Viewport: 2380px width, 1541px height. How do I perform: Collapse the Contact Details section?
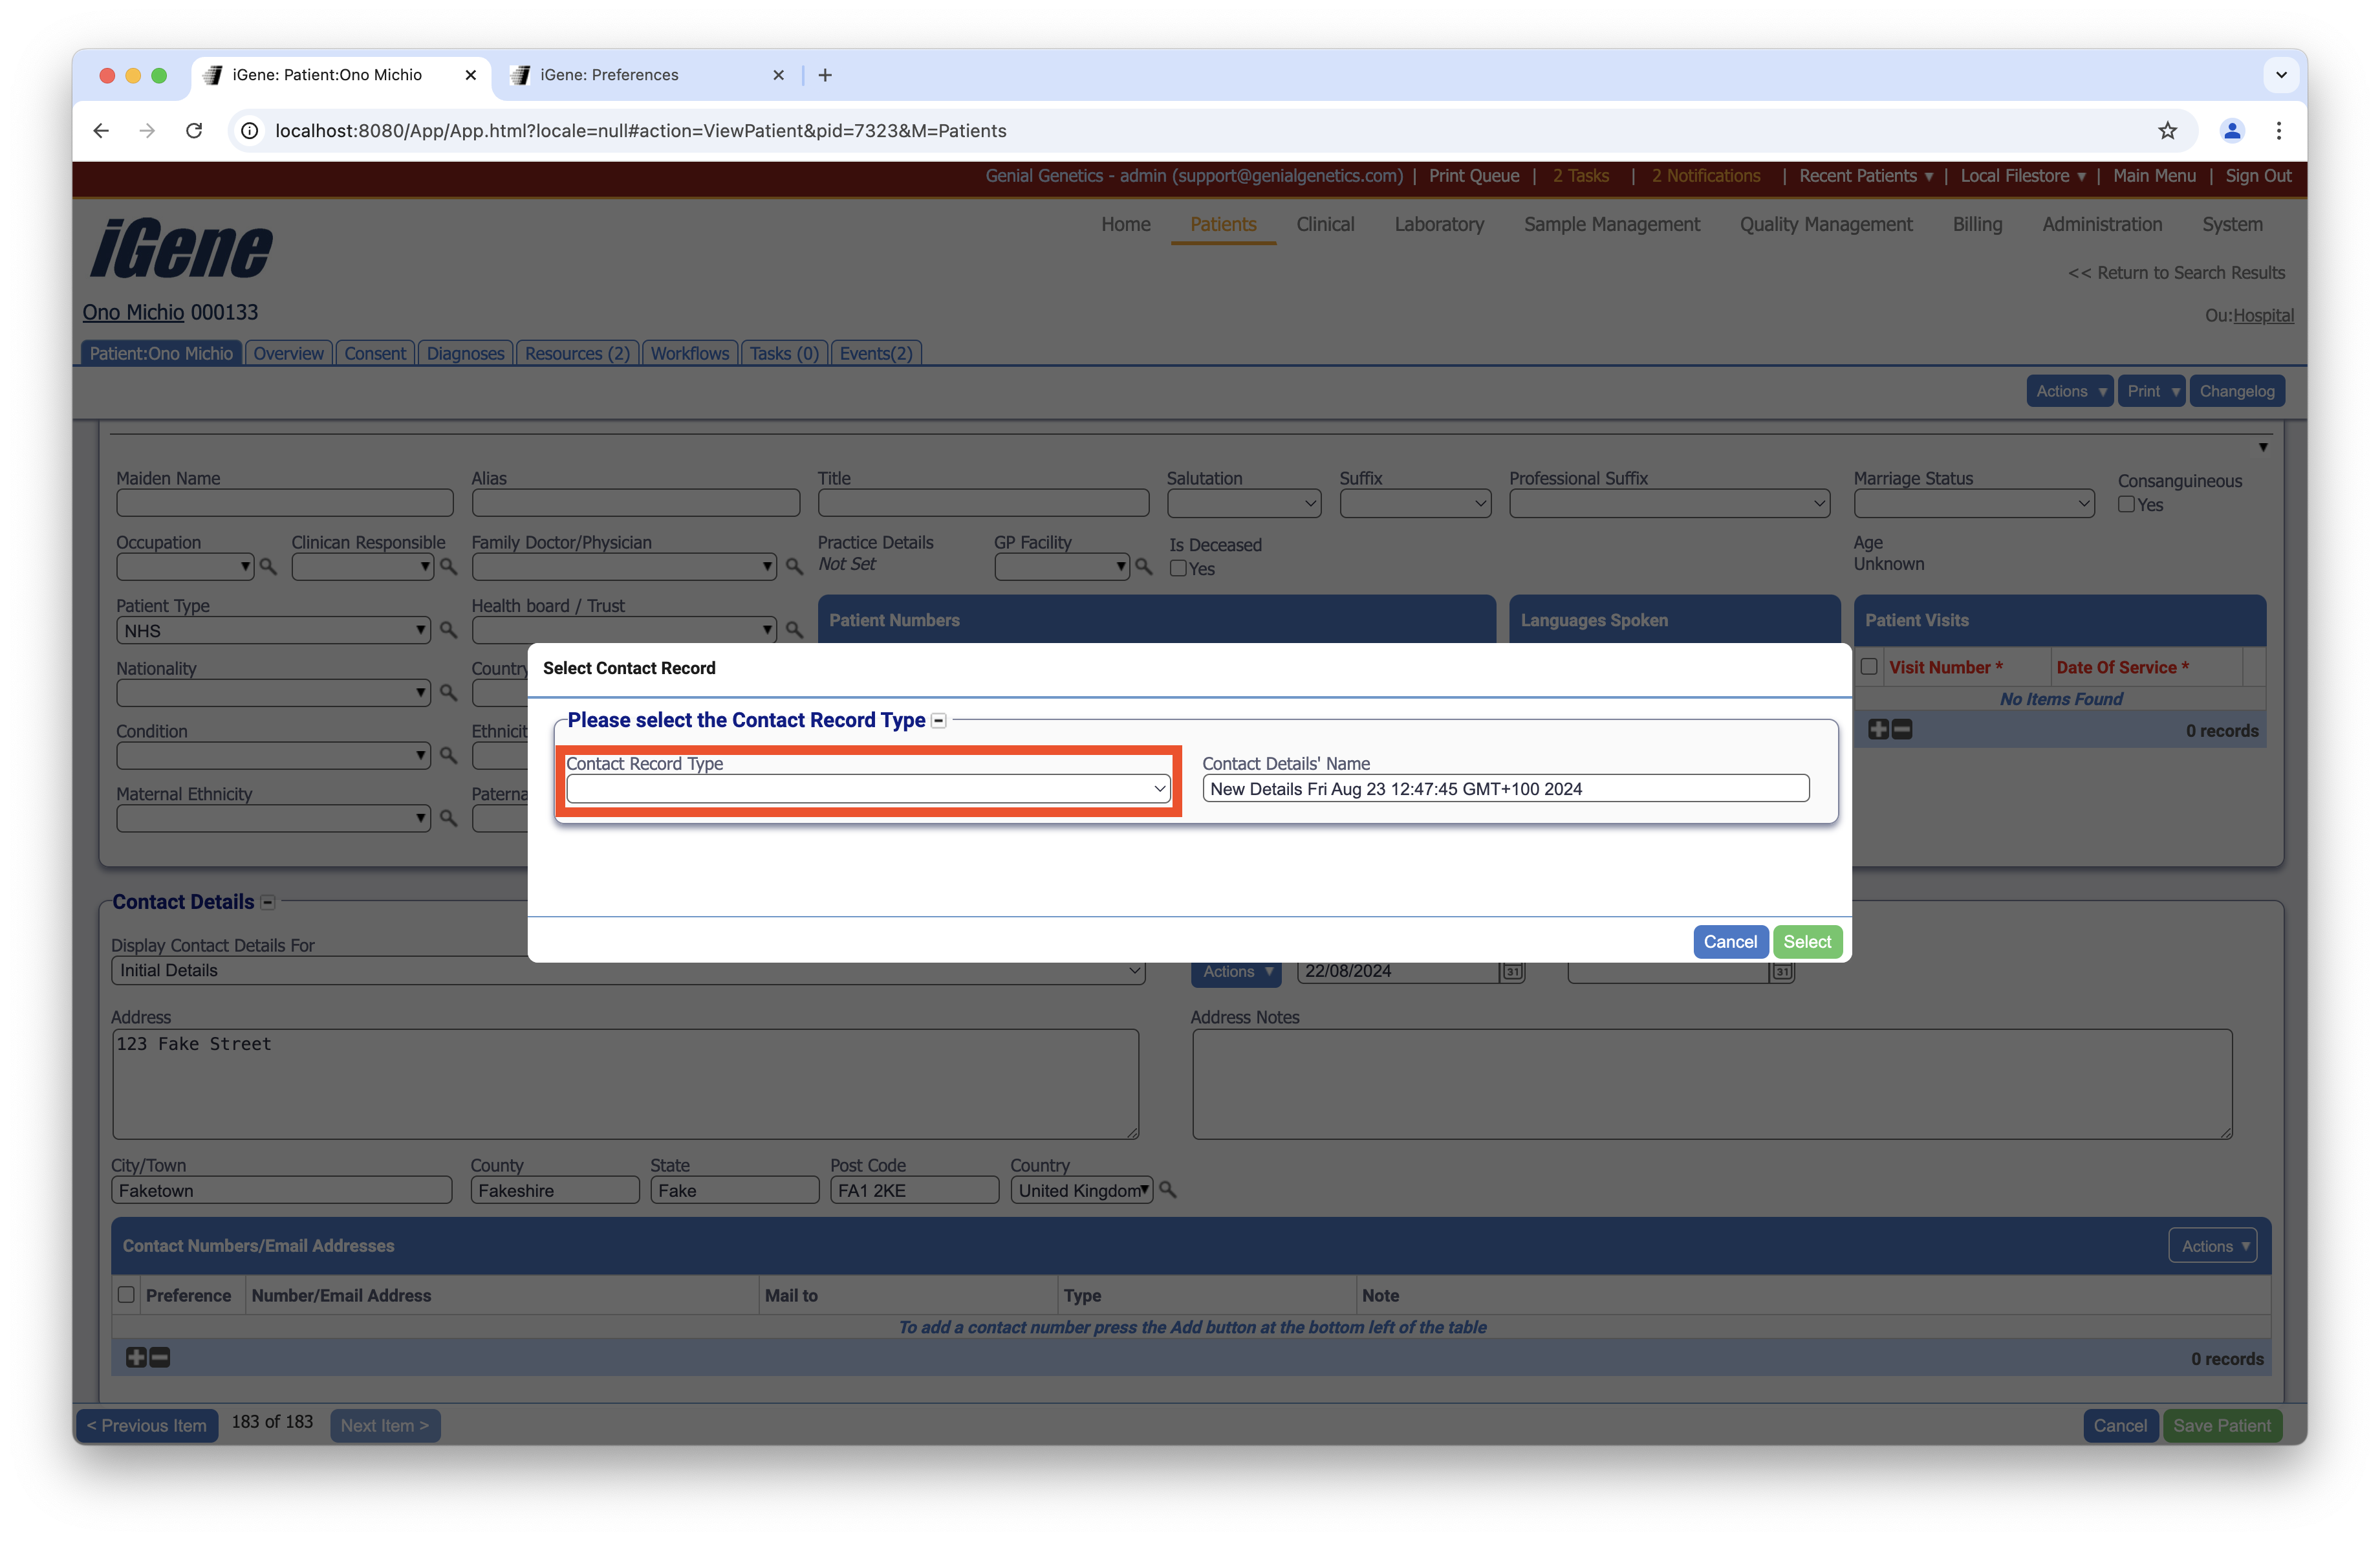coord(268,902)
